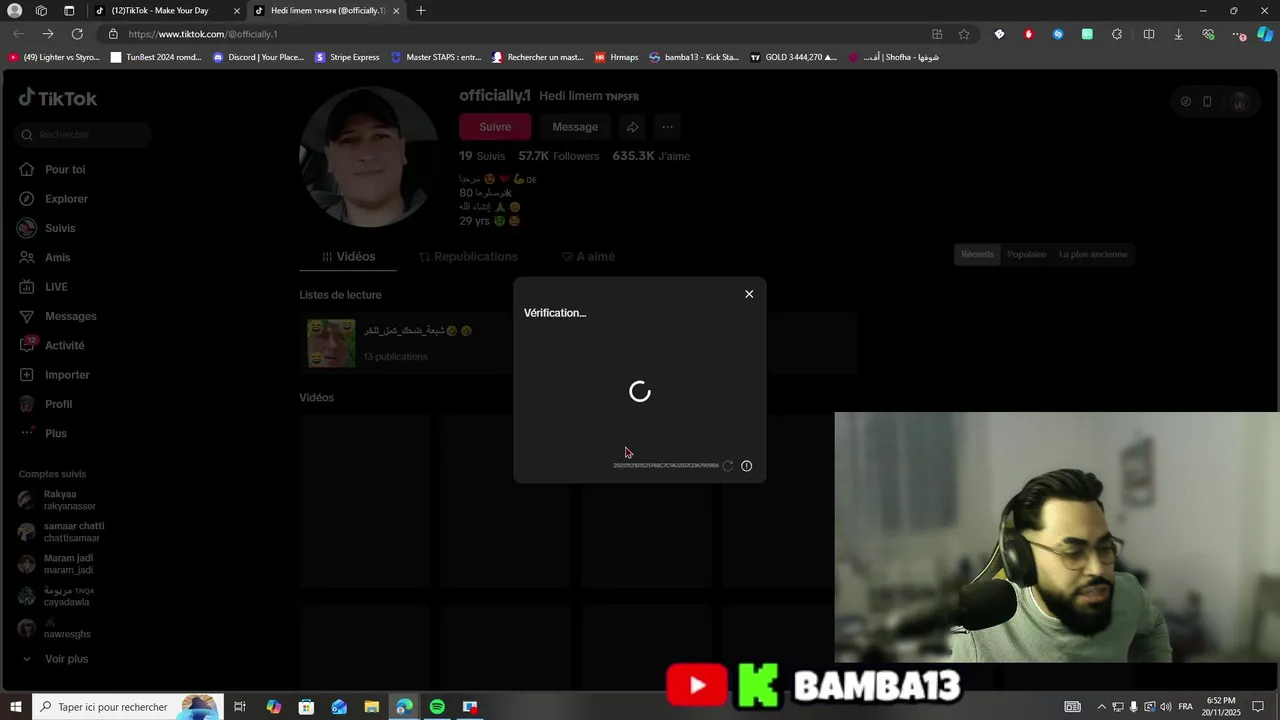Open the Hrmaps bookmark
Screen dimensions: 1280x720
pyautogui.click(x=616, y=58)
